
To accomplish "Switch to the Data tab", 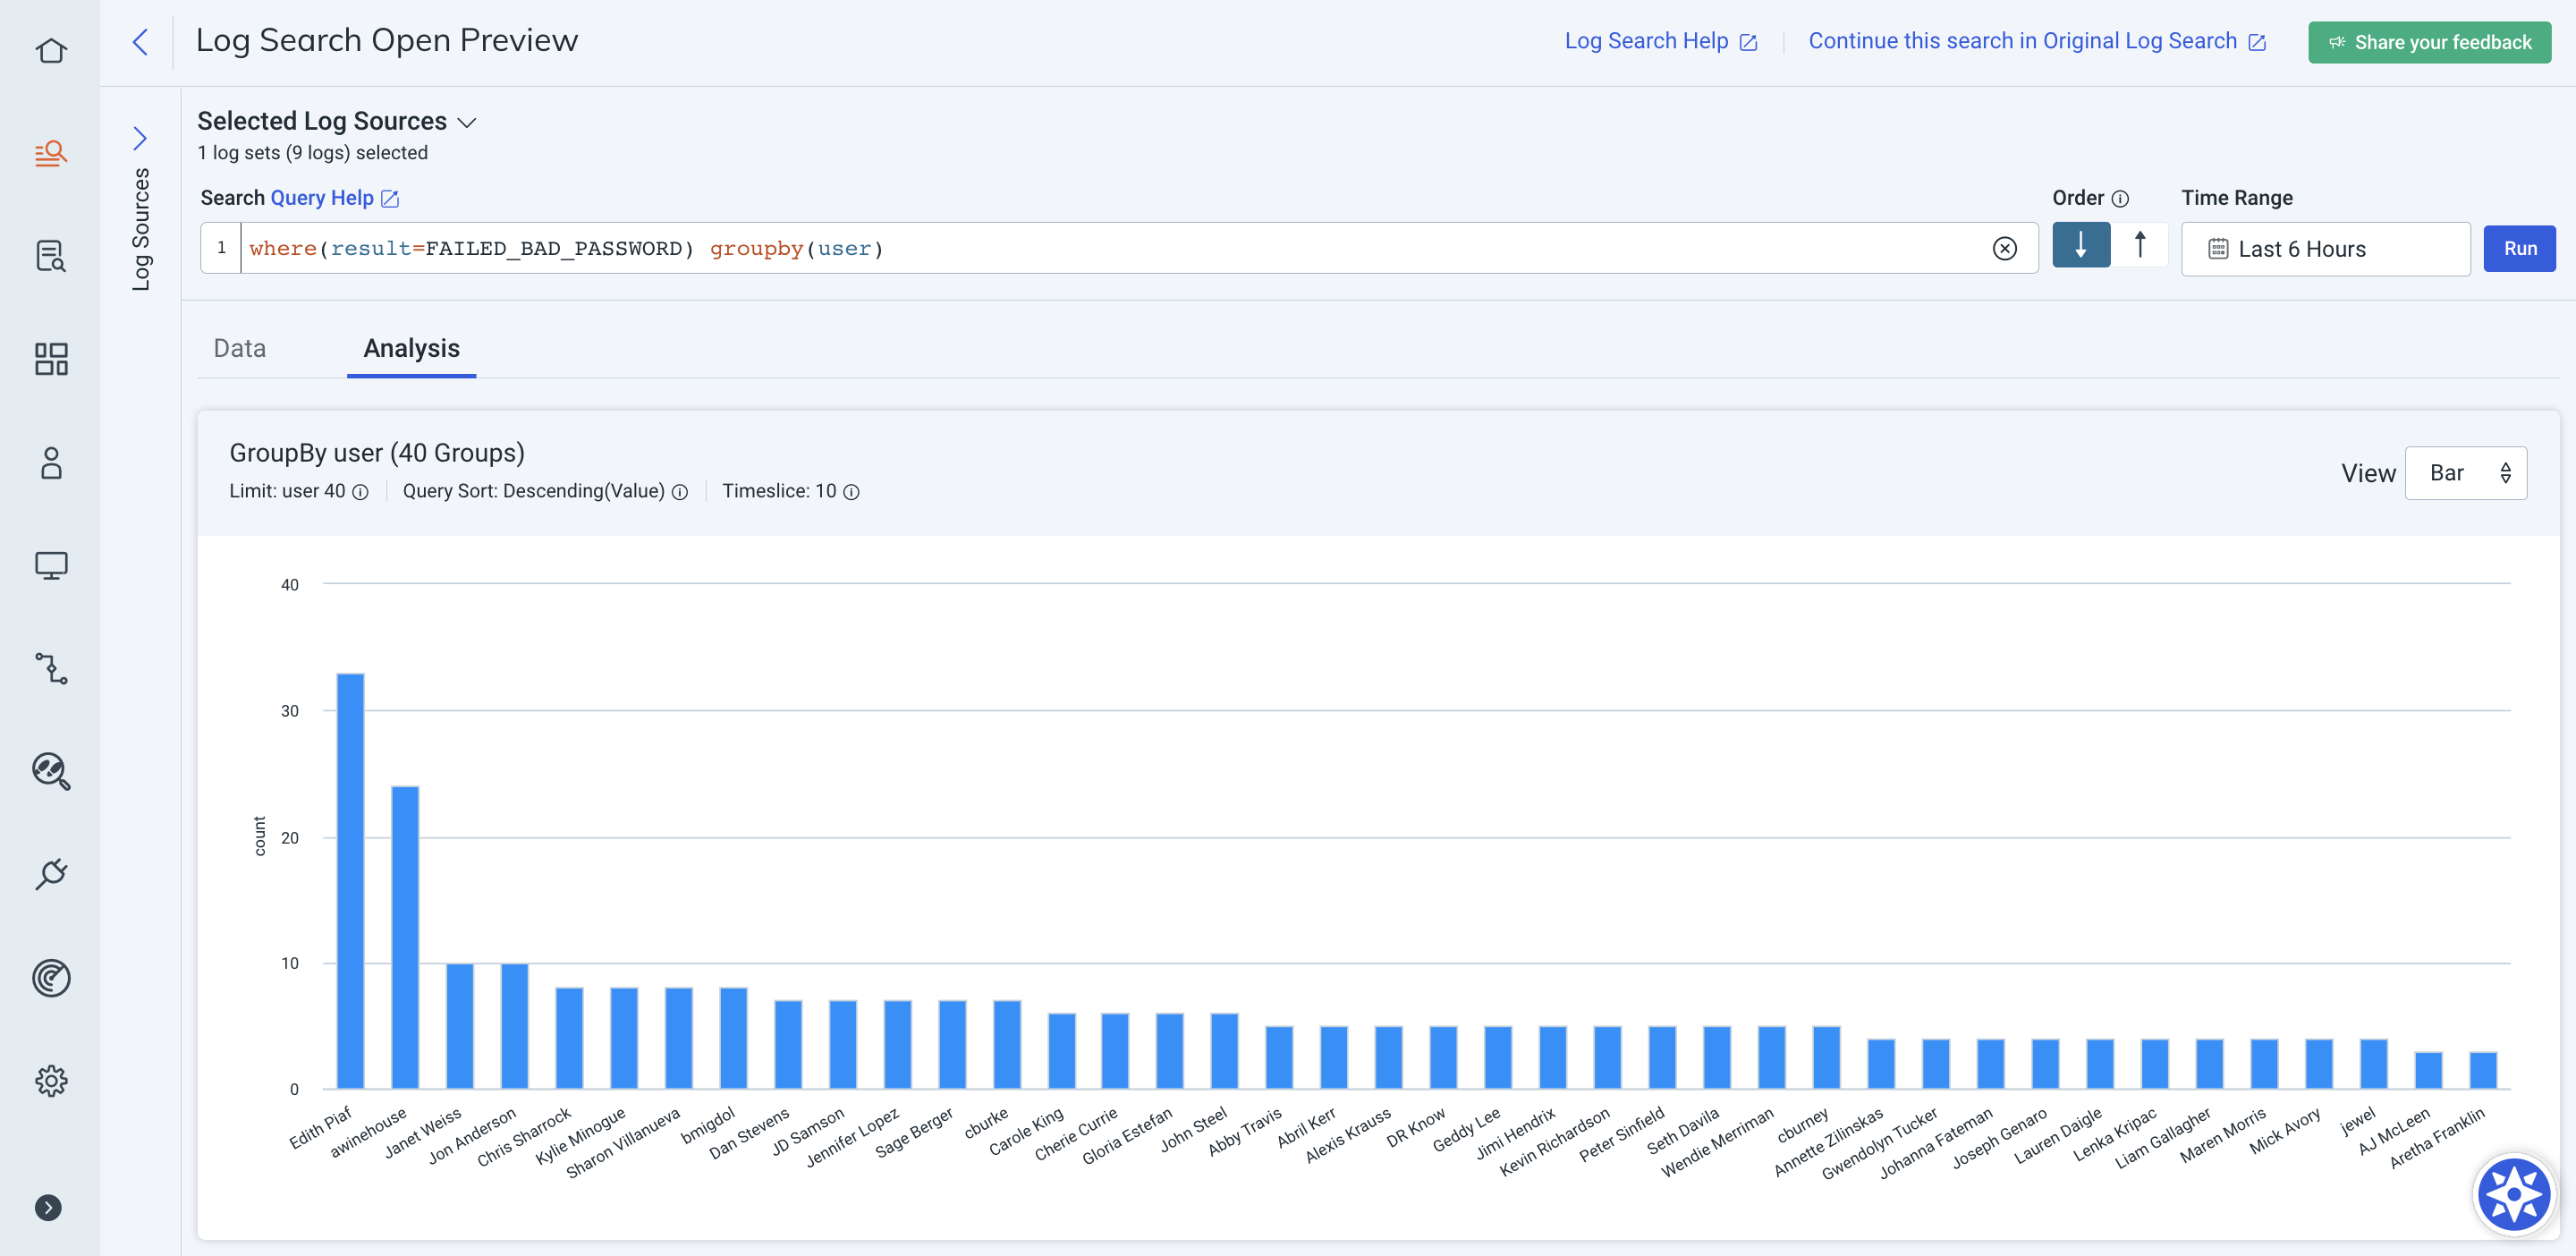I will [239, 348].
